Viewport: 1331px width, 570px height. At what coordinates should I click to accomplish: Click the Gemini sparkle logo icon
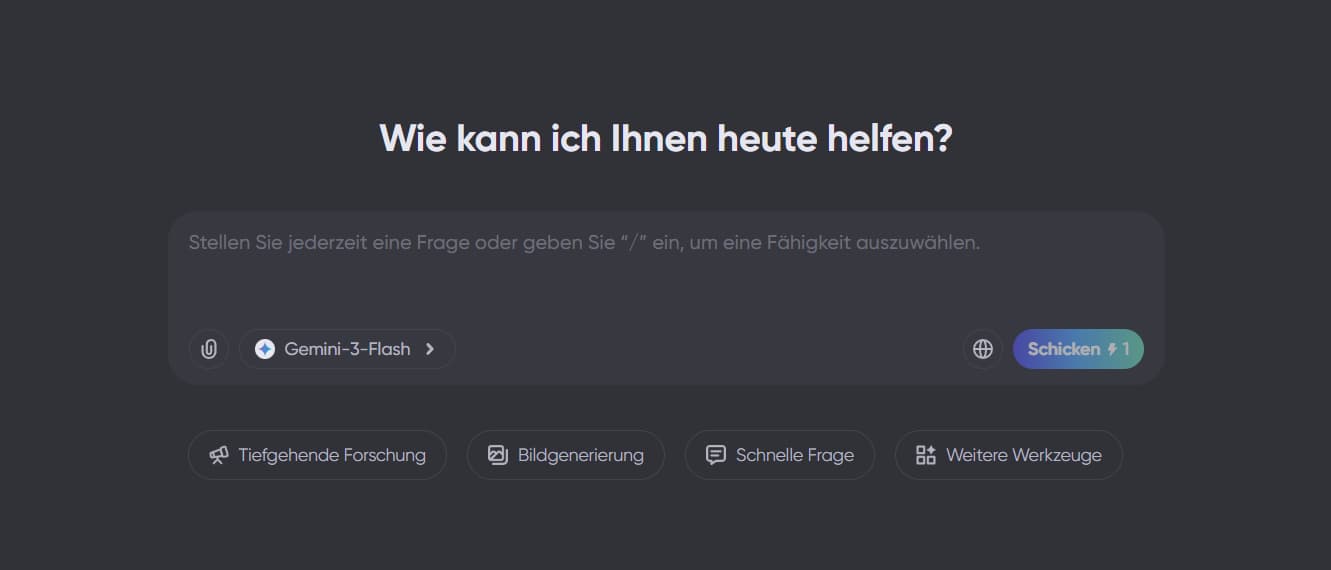[265, 349]
